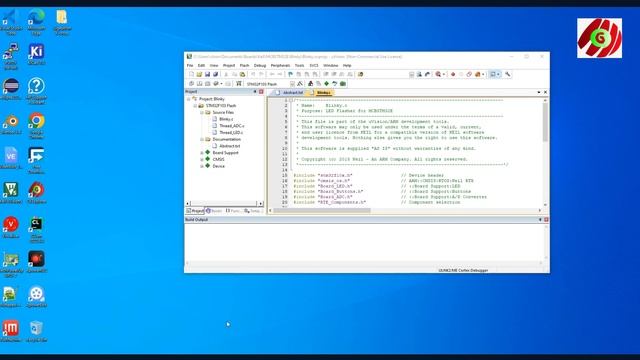
Task: Open editor tab list dropdown arrow
Action: pos(539,92)
